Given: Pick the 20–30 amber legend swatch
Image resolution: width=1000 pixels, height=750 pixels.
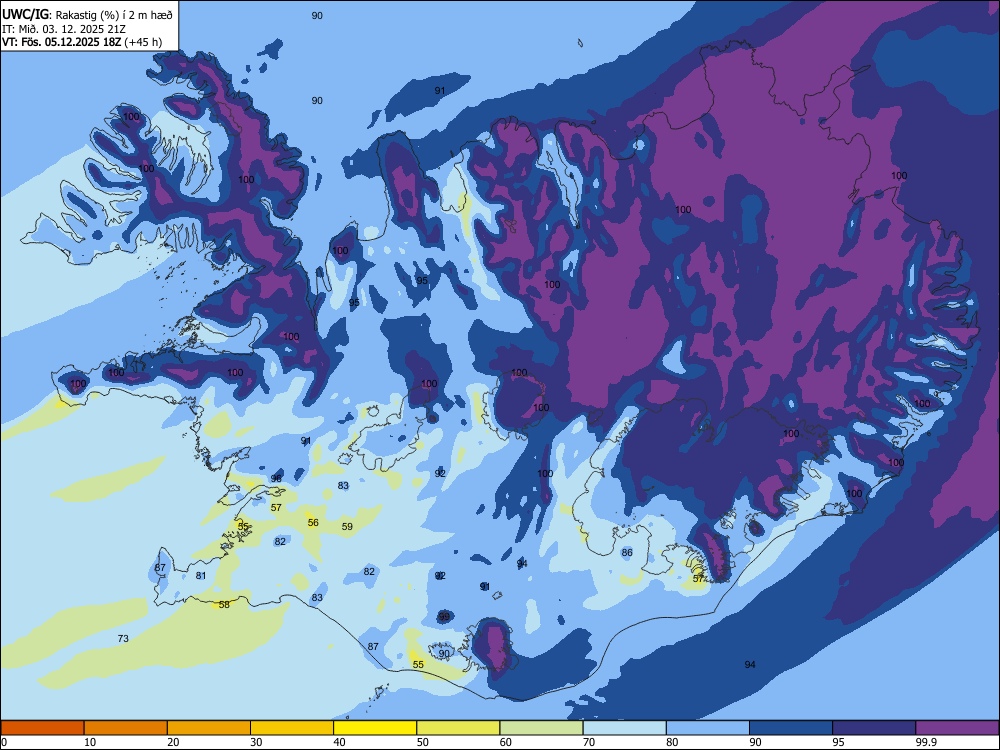Looking at the screenshot, I should pyautogui.click(x=209, y=728).
